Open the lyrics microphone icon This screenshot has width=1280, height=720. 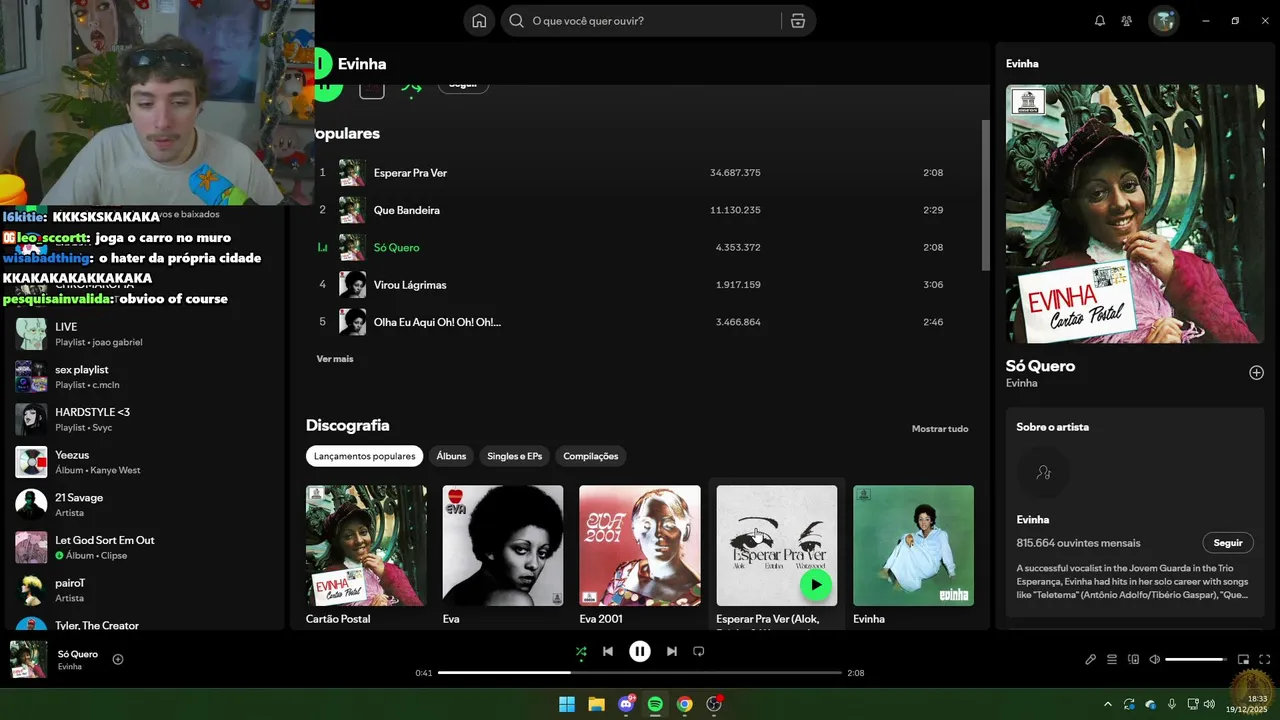pyautogui.click(x=1091, y=659)
